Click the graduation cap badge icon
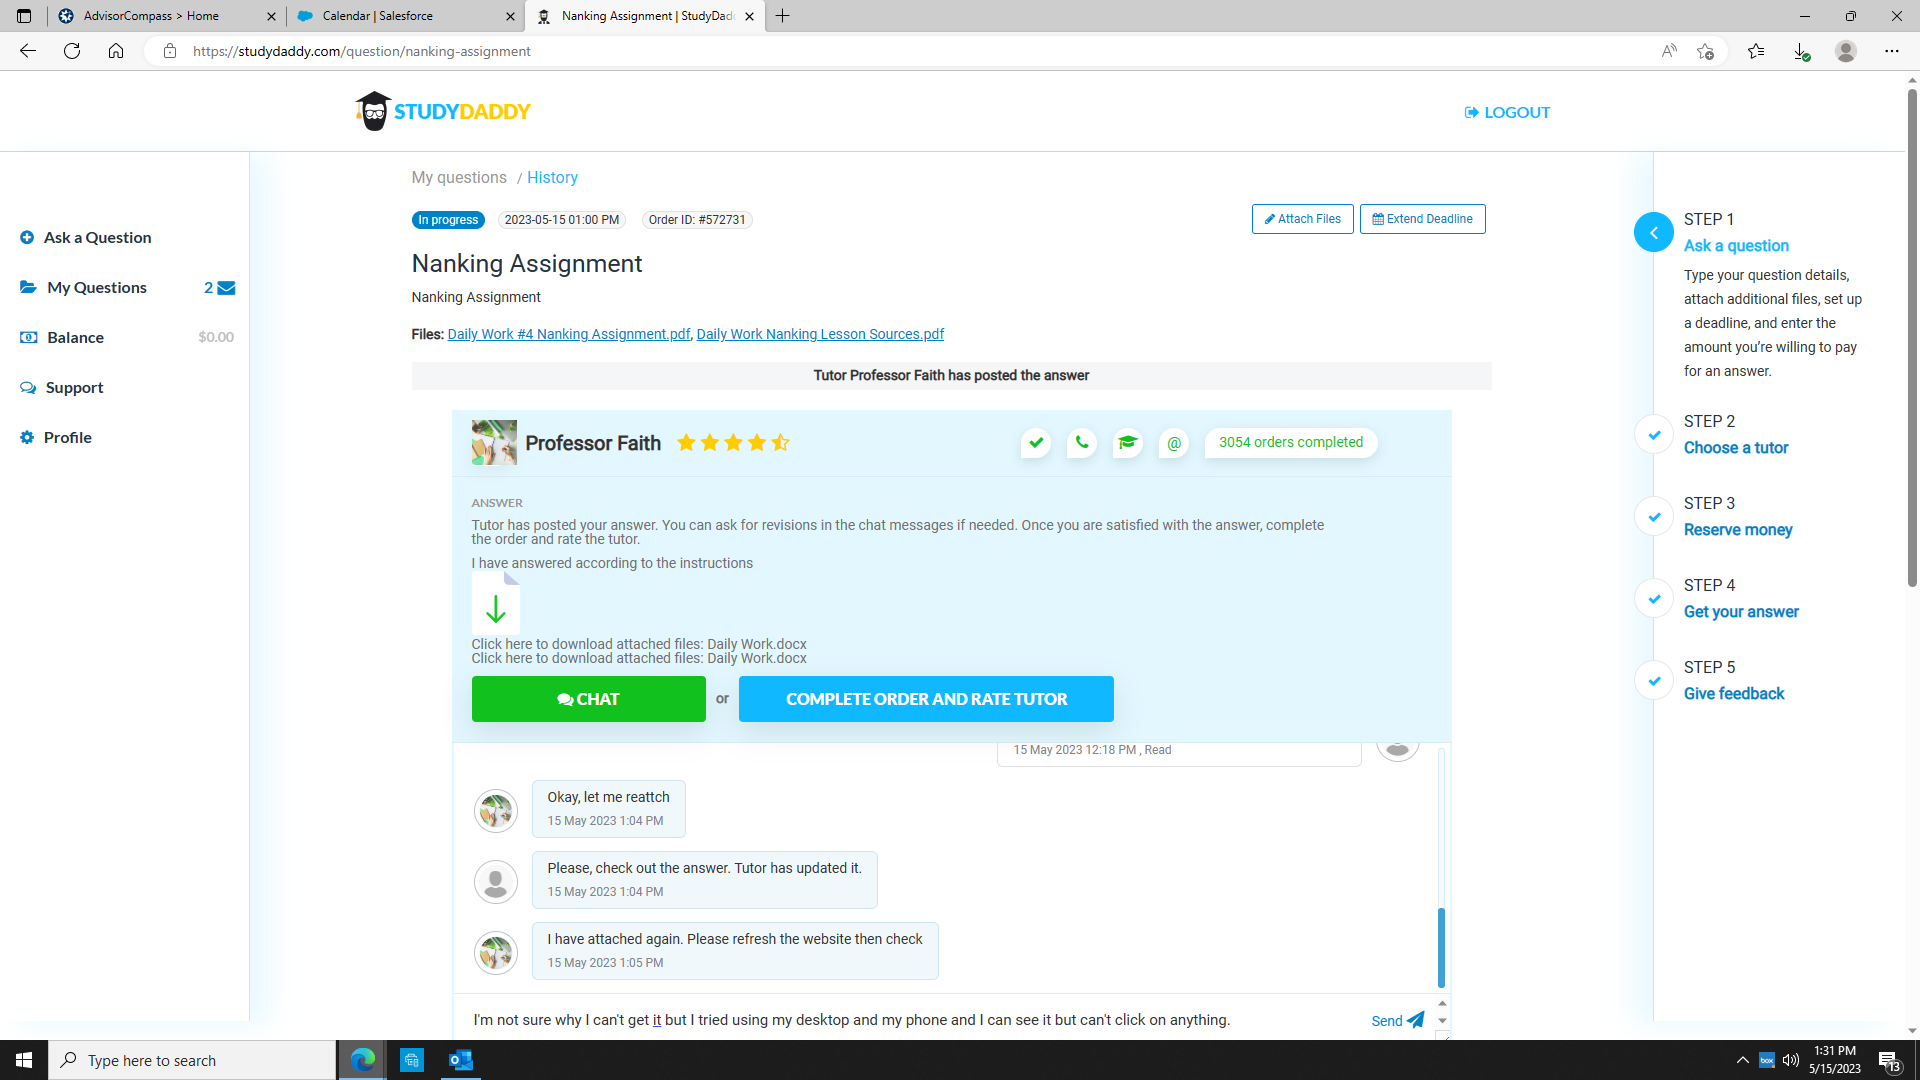Viewport: 1920px width, 1080px height. (x=1127, y=442)
